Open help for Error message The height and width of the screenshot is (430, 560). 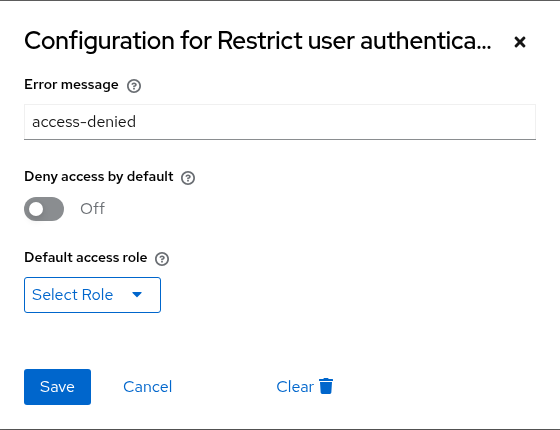click(134, 86)
